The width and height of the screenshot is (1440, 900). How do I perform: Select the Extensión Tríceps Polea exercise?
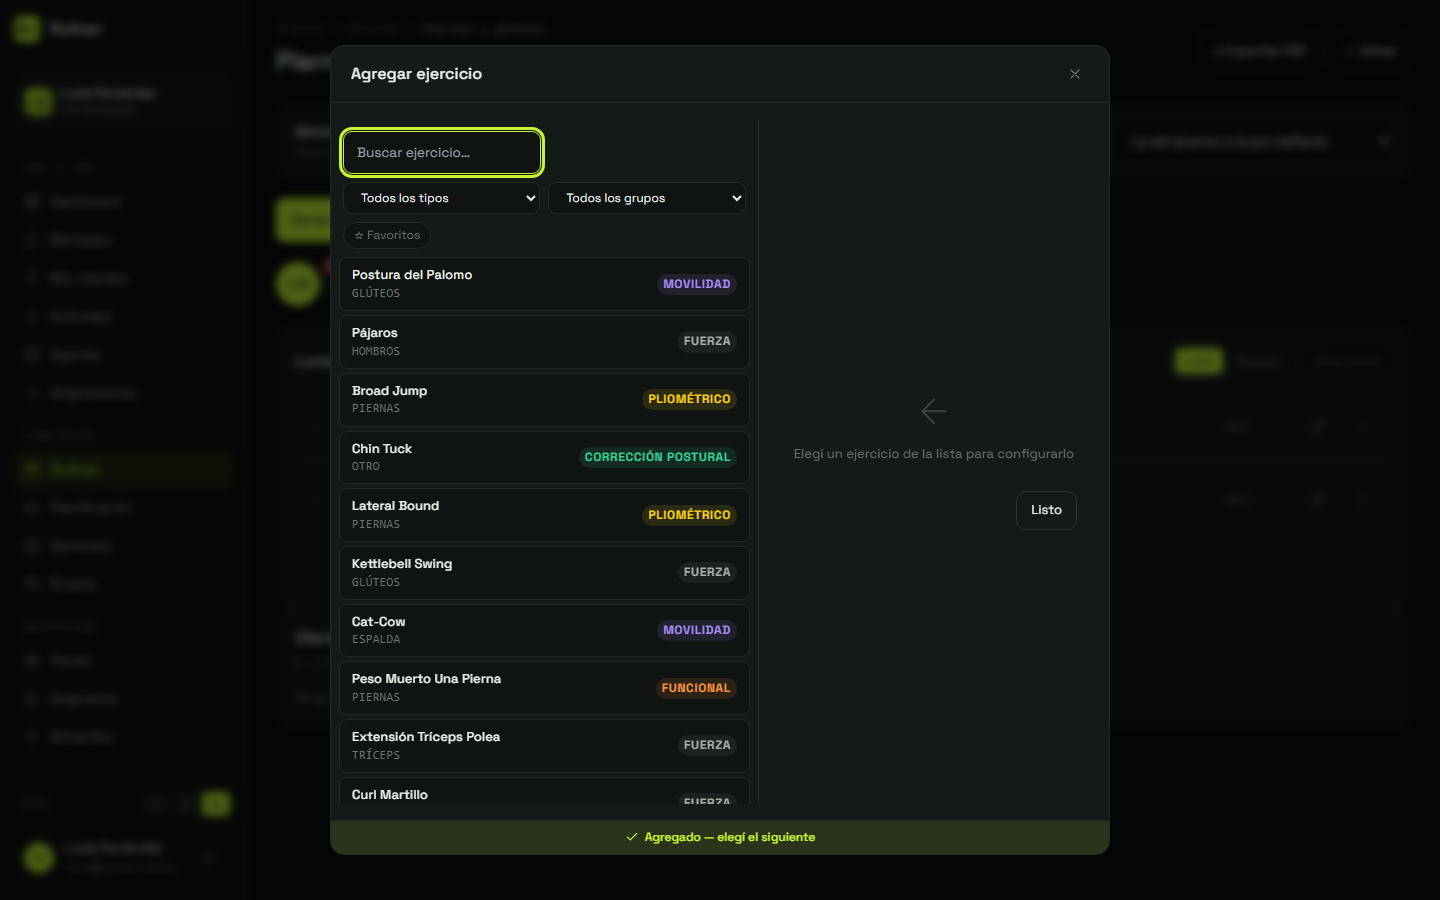coord(544,746)
